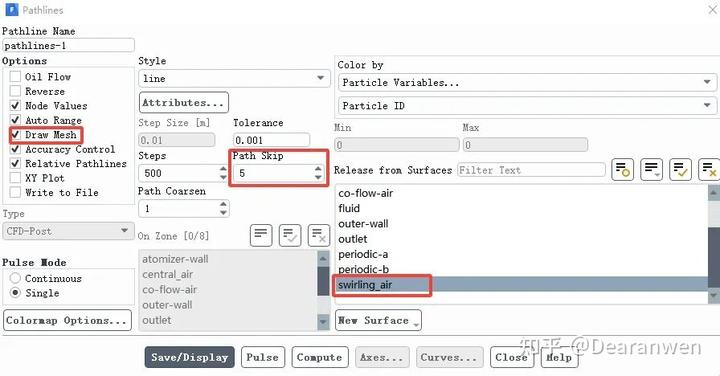Uncheck Node Values option
This screenshot has width=720, height=376.
point(15,106)
